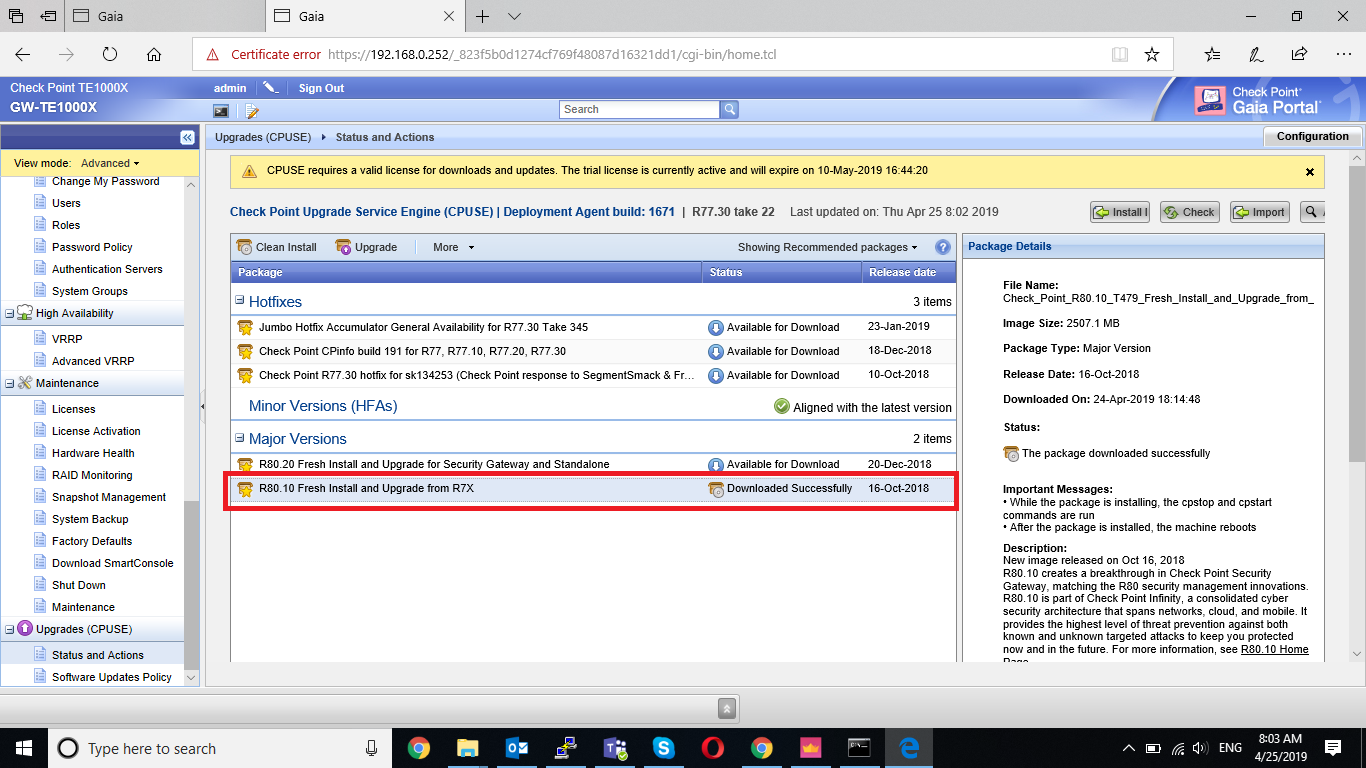Click the Upgrade toolbar button
The width and height of the screenshot is (1366, 768).
click(366, 247)
